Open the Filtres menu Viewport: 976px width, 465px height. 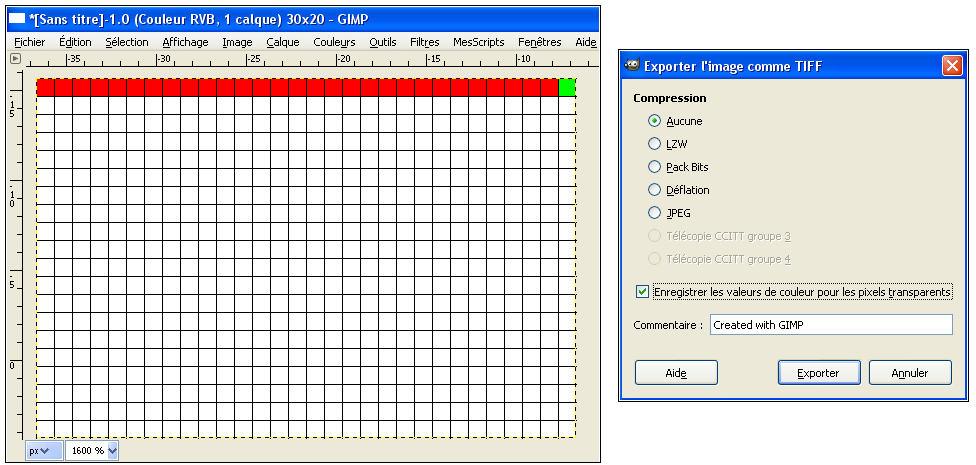tap(425, 42)
